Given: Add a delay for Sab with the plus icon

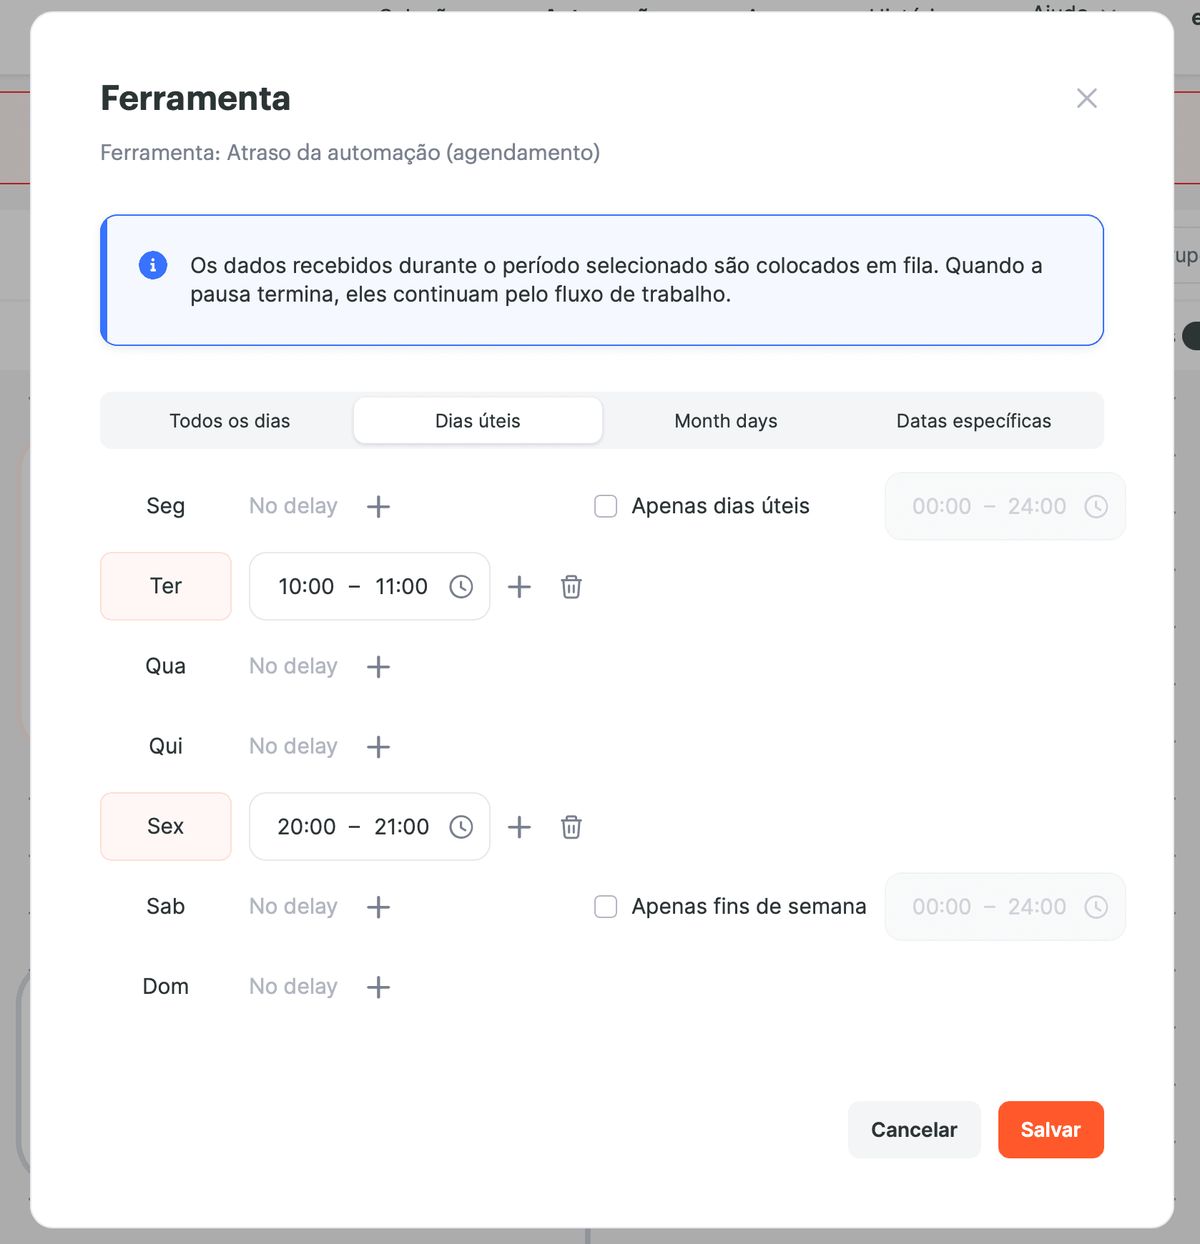Looking at the screenshot, I should pyautogui.click(x=378, y=906).
